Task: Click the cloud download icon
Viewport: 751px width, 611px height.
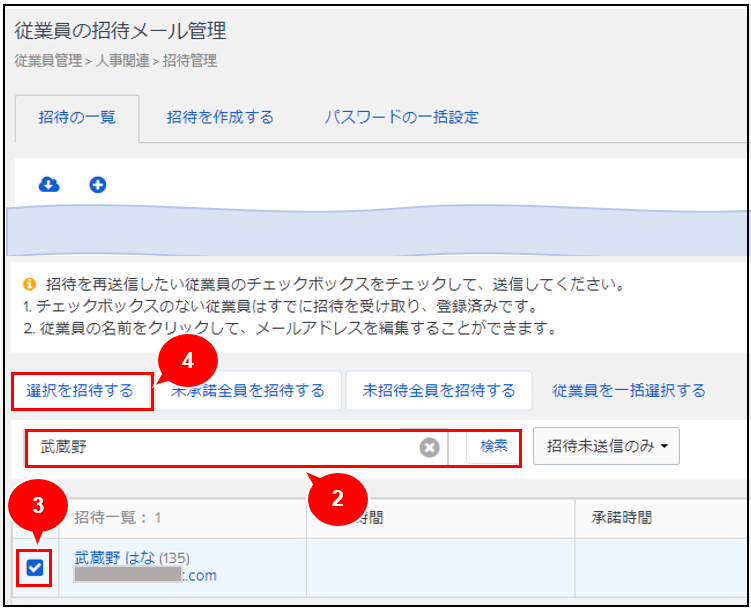Action: [x=48, y=184]
